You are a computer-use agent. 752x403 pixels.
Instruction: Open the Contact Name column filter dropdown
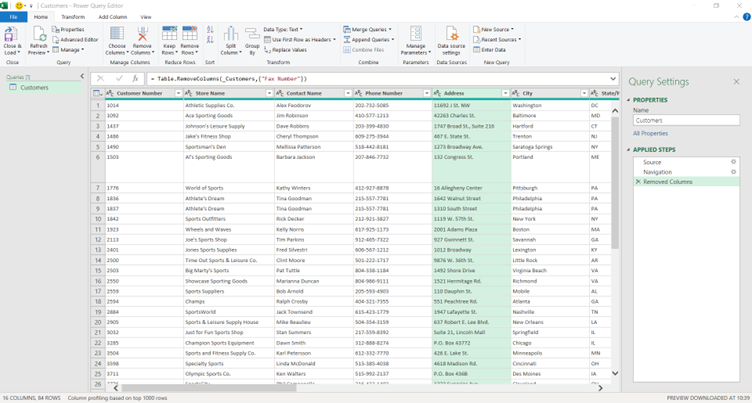[x=348, y=94]
